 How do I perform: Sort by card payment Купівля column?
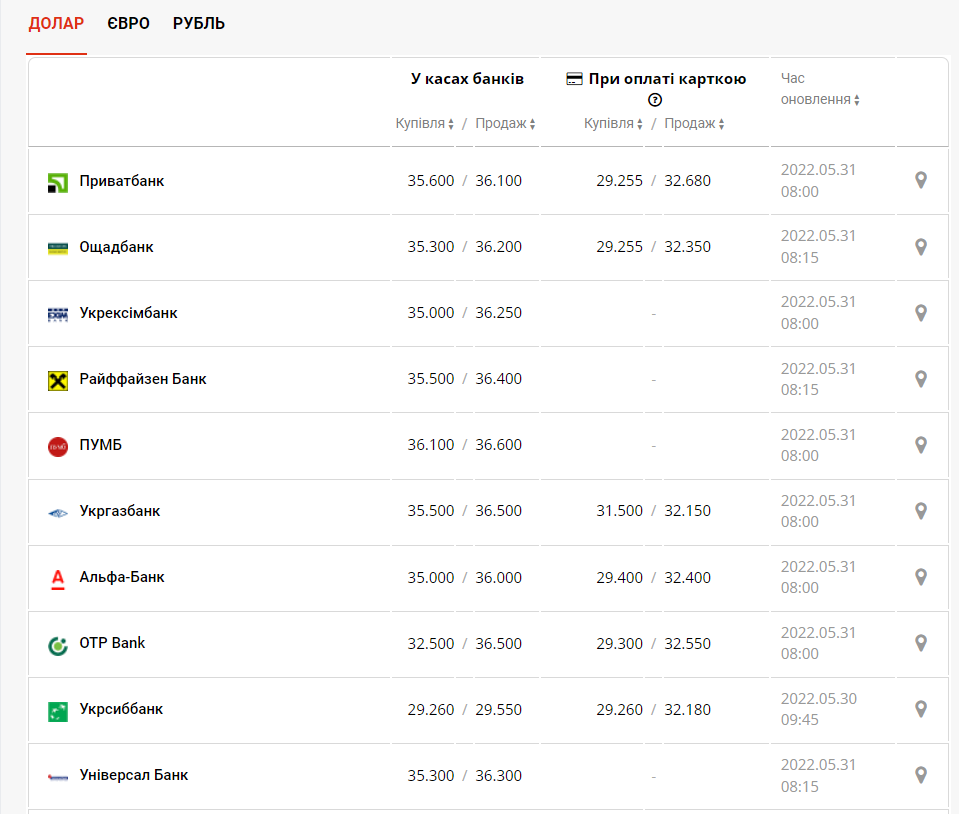[614, 124]
